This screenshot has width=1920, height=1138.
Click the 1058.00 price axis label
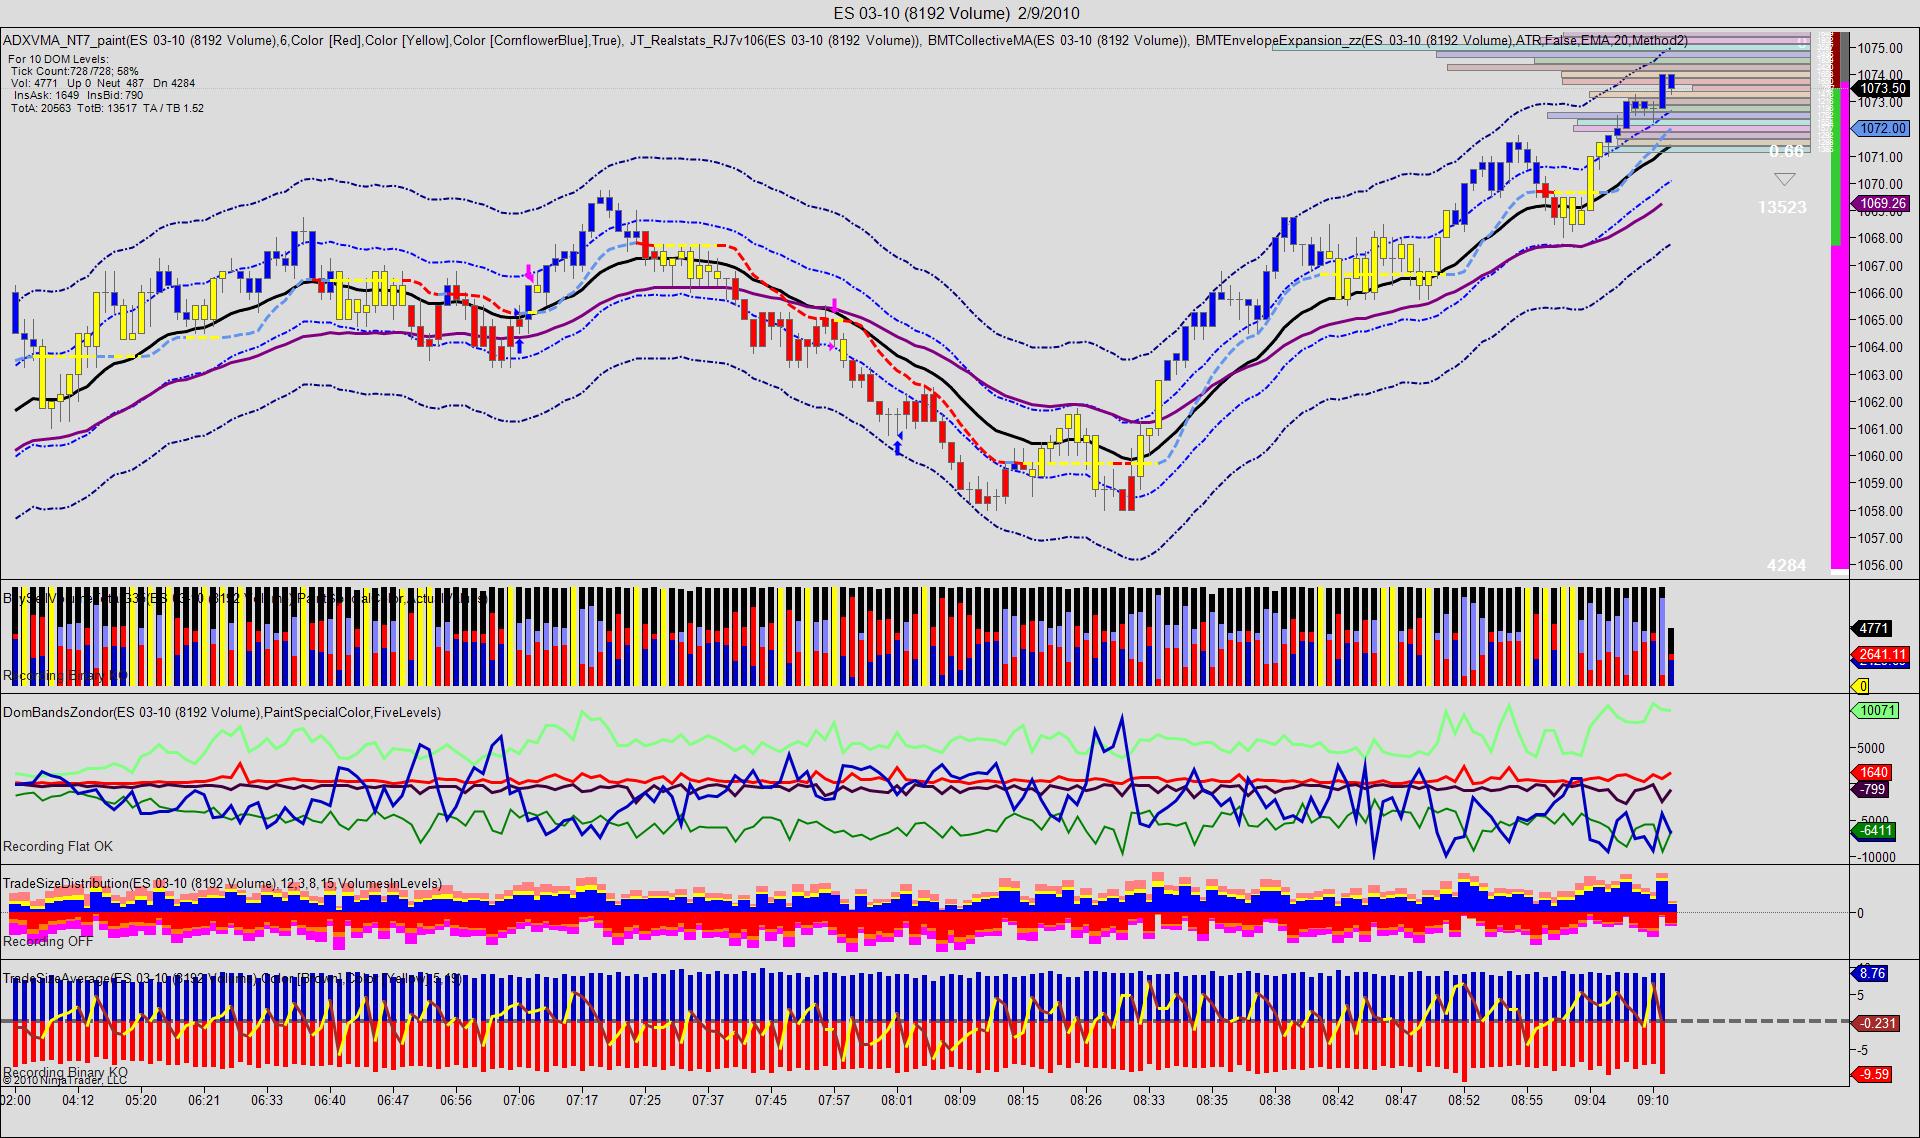click(x=1880, y=511)
